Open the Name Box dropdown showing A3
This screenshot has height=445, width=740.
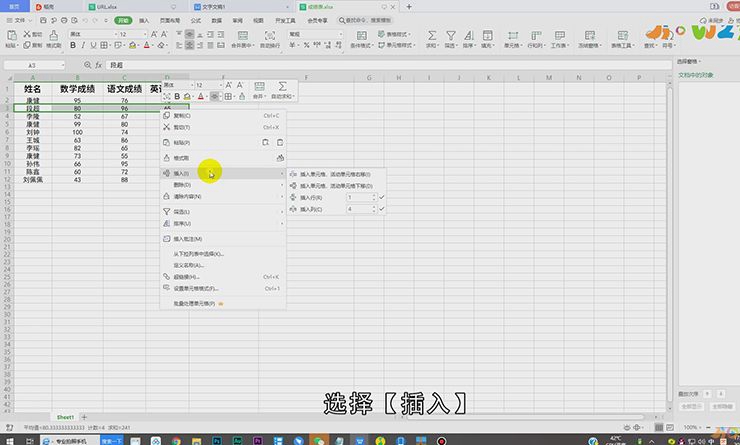62,65
